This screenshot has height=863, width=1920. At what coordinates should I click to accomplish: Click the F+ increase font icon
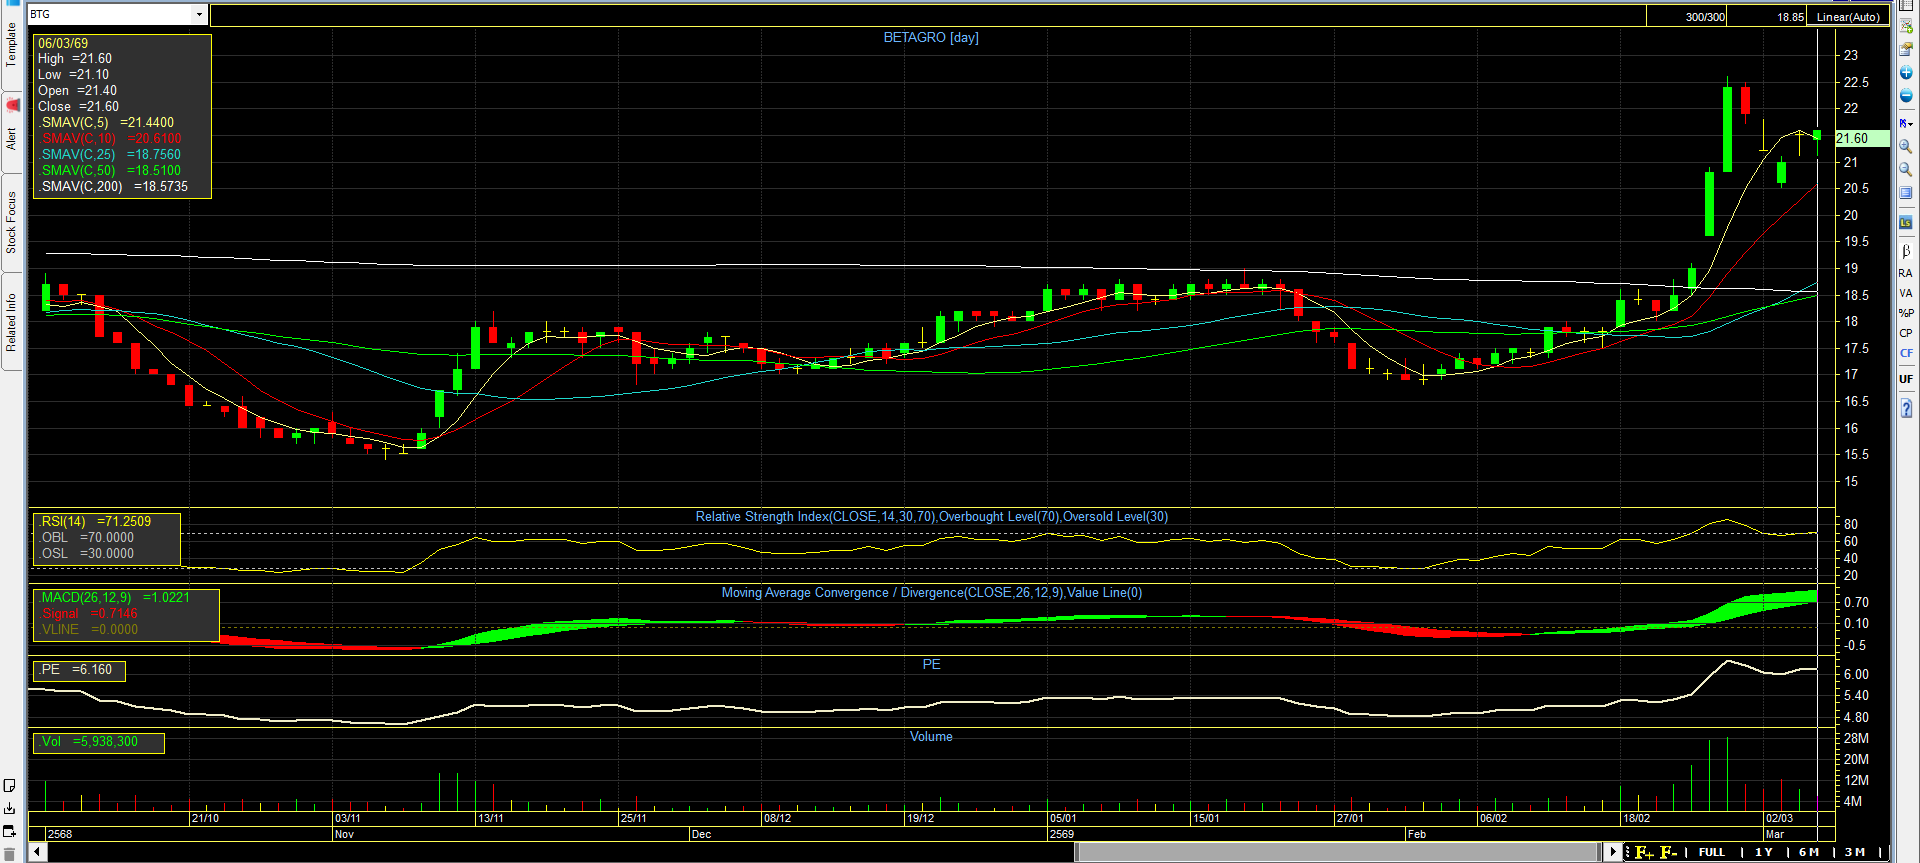pos(1643,852)
